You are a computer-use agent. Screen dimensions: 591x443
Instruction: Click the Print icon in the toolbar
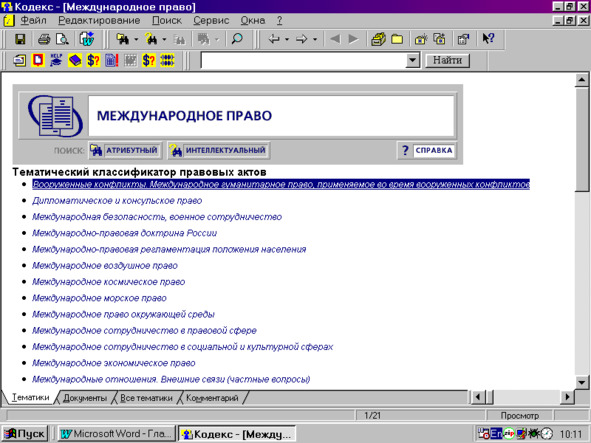click(x=44, y=39)
